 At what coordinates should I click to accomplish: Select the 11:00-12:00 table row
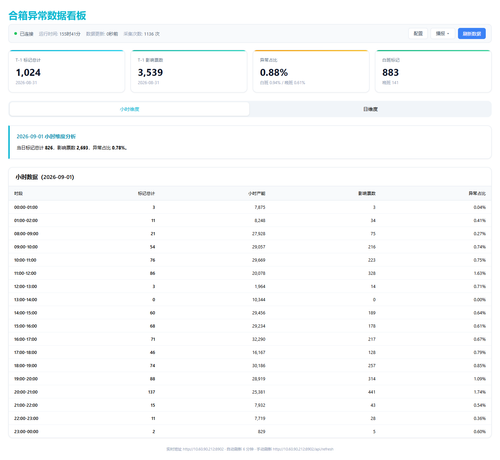click(250, 273)
